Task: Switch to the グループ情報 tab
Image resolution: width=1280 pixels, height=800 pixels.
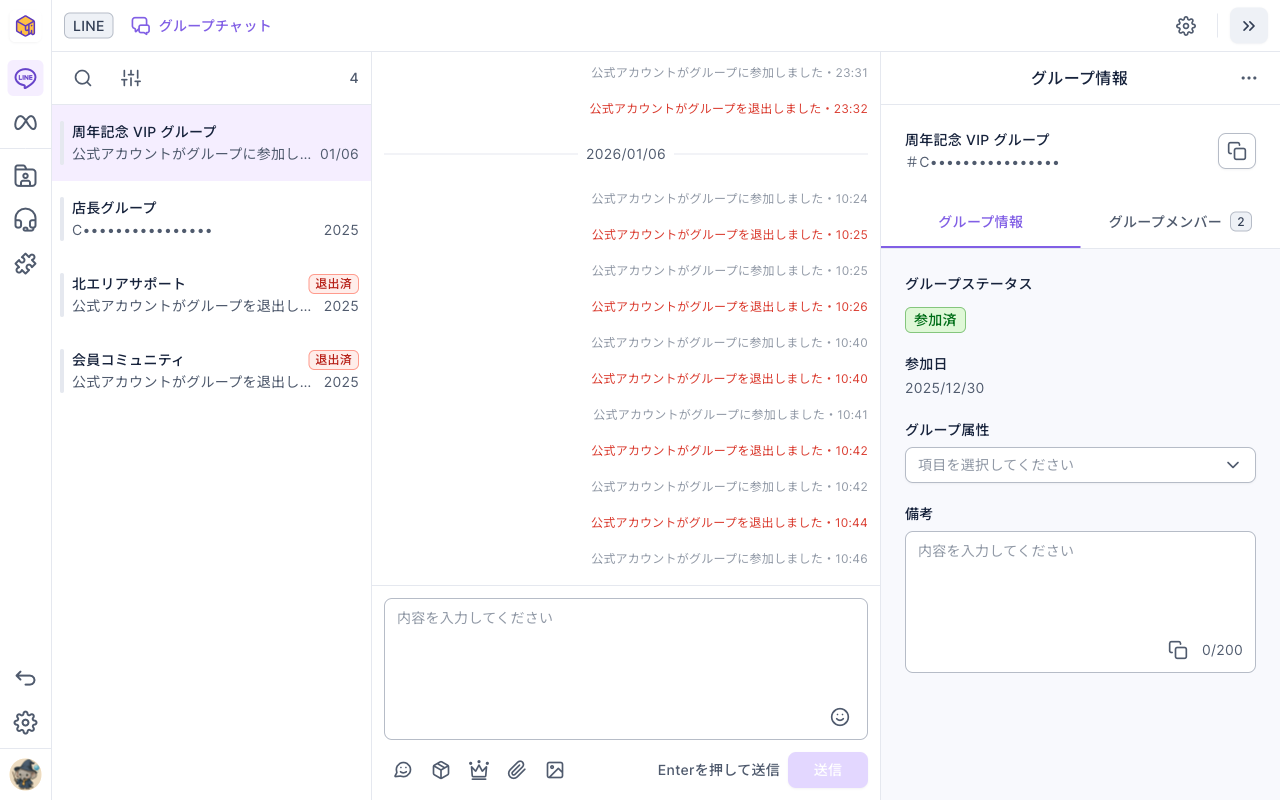Action: click(981, 222)
